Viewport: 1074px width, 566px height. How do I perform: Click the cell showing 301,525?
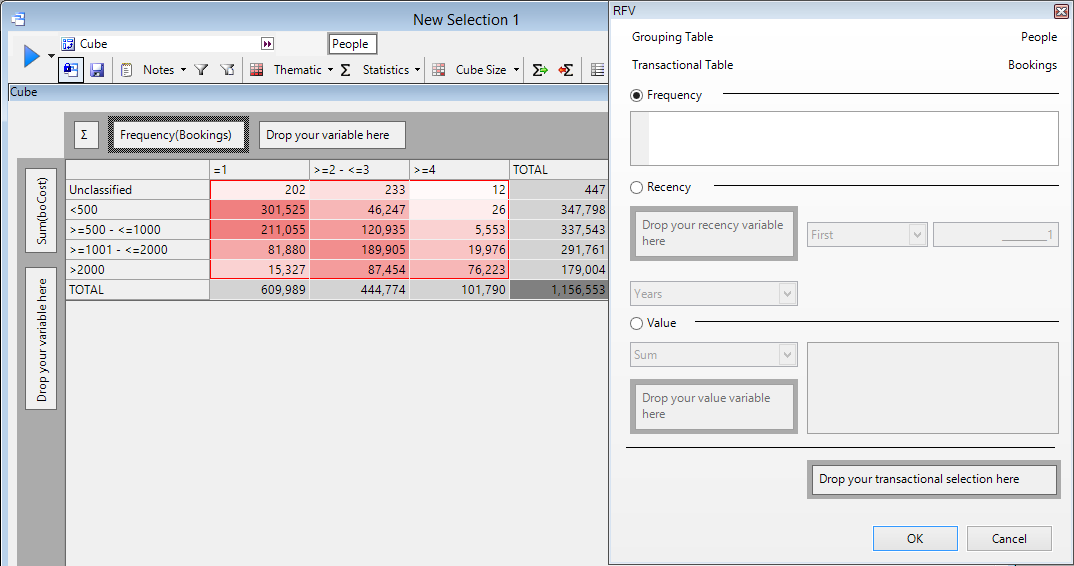point(260,210)
